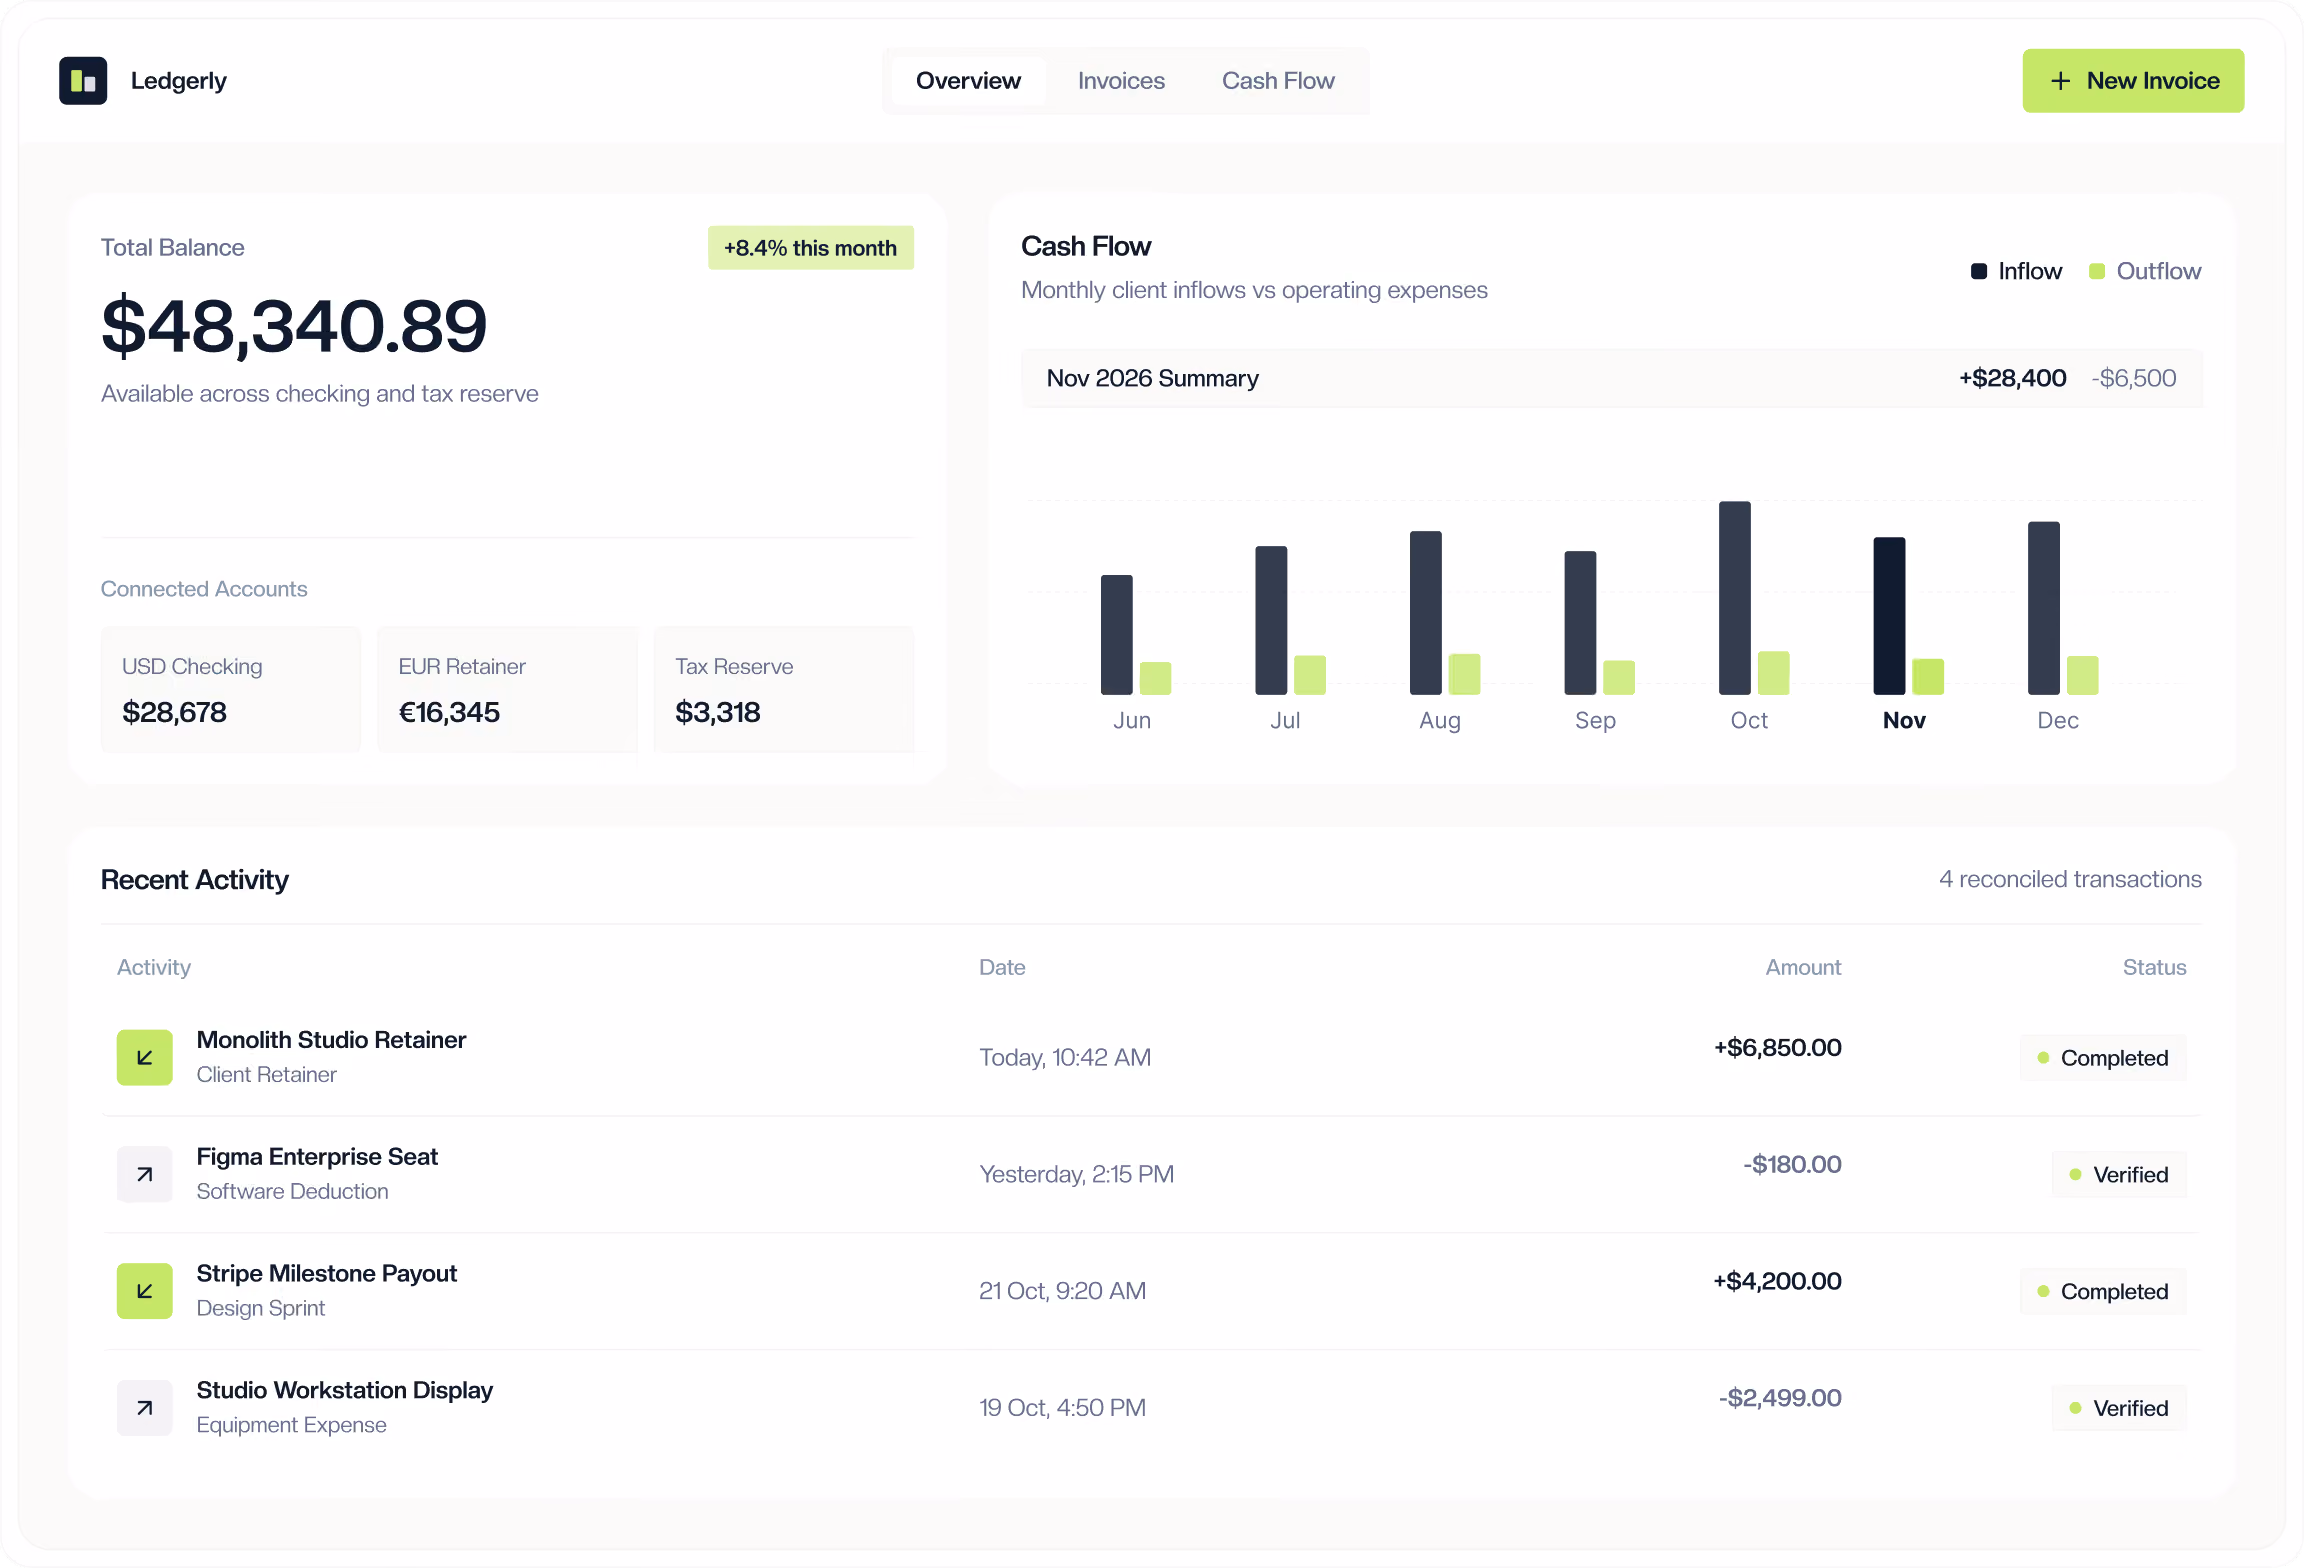2304x1568 pixels.
Task: Click the $48,340.89 total balance
Action: click(294, 326)
